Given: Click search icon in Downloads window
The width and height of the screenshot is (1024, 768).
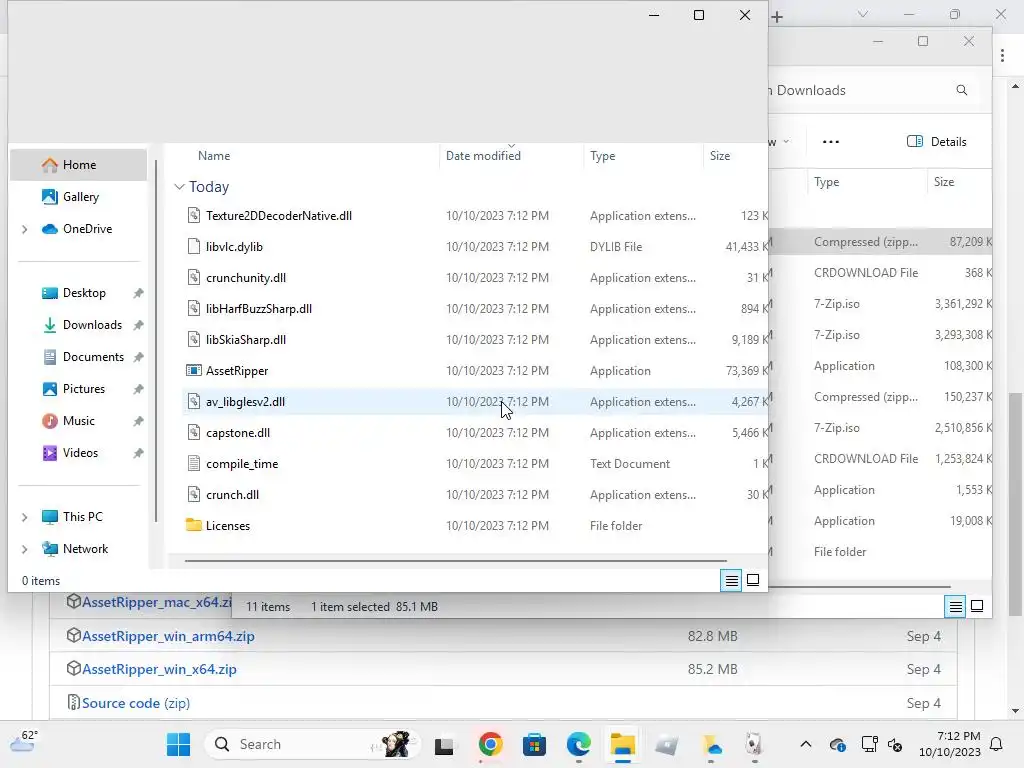Looking at the screenshot, I should tap(962, 90).
